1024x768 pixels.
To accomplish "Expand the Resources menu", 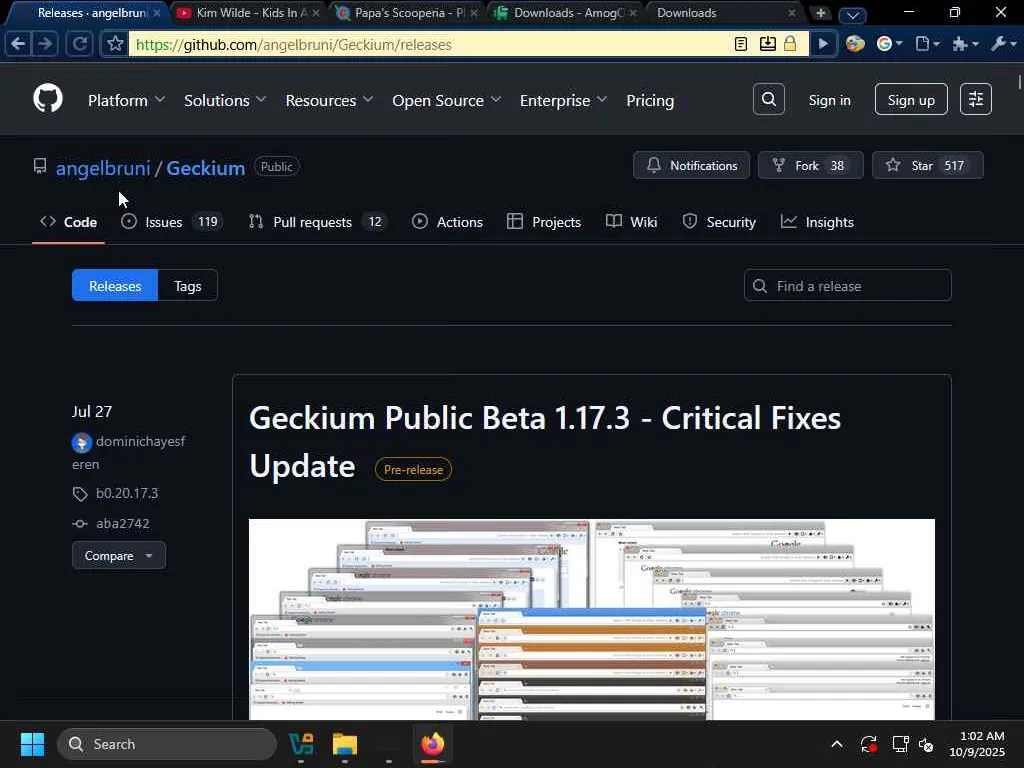I will point(329,101).
